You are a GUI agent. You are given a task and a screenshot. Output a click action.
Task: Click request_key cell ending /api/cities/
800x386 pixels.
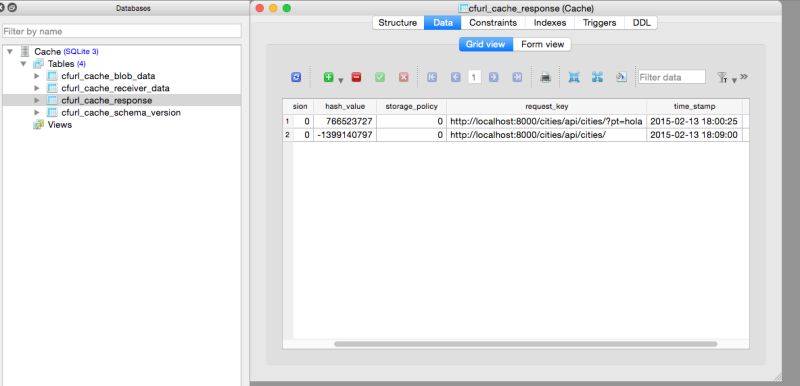click(546, 135)
